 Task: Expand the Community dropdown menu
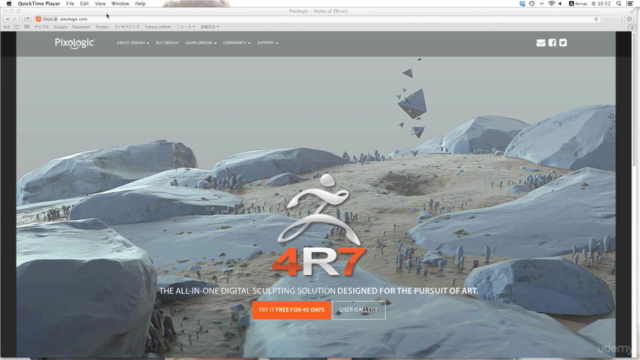pyautogui.click(x=236, y=43)
